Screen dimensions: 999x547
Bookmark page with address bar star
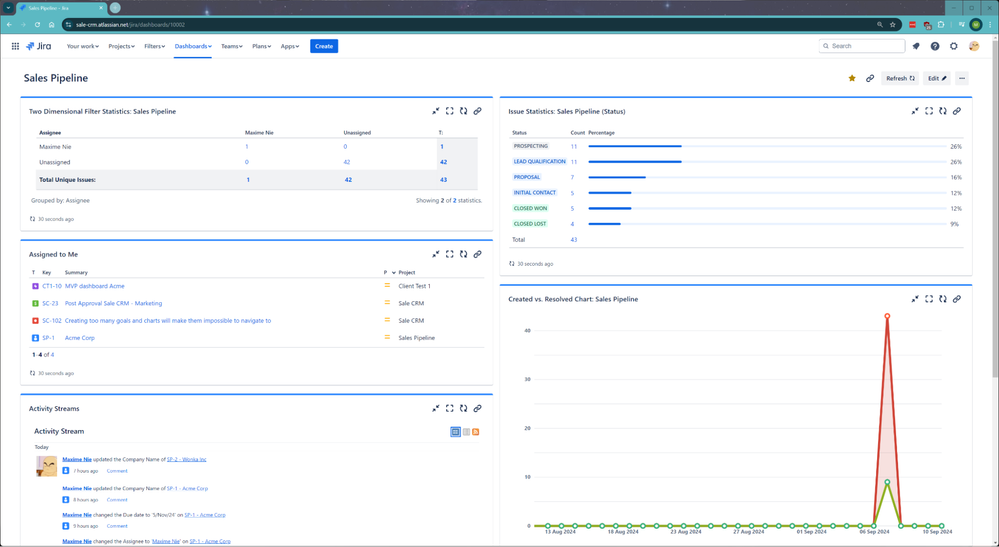click(x=893, y=25)
